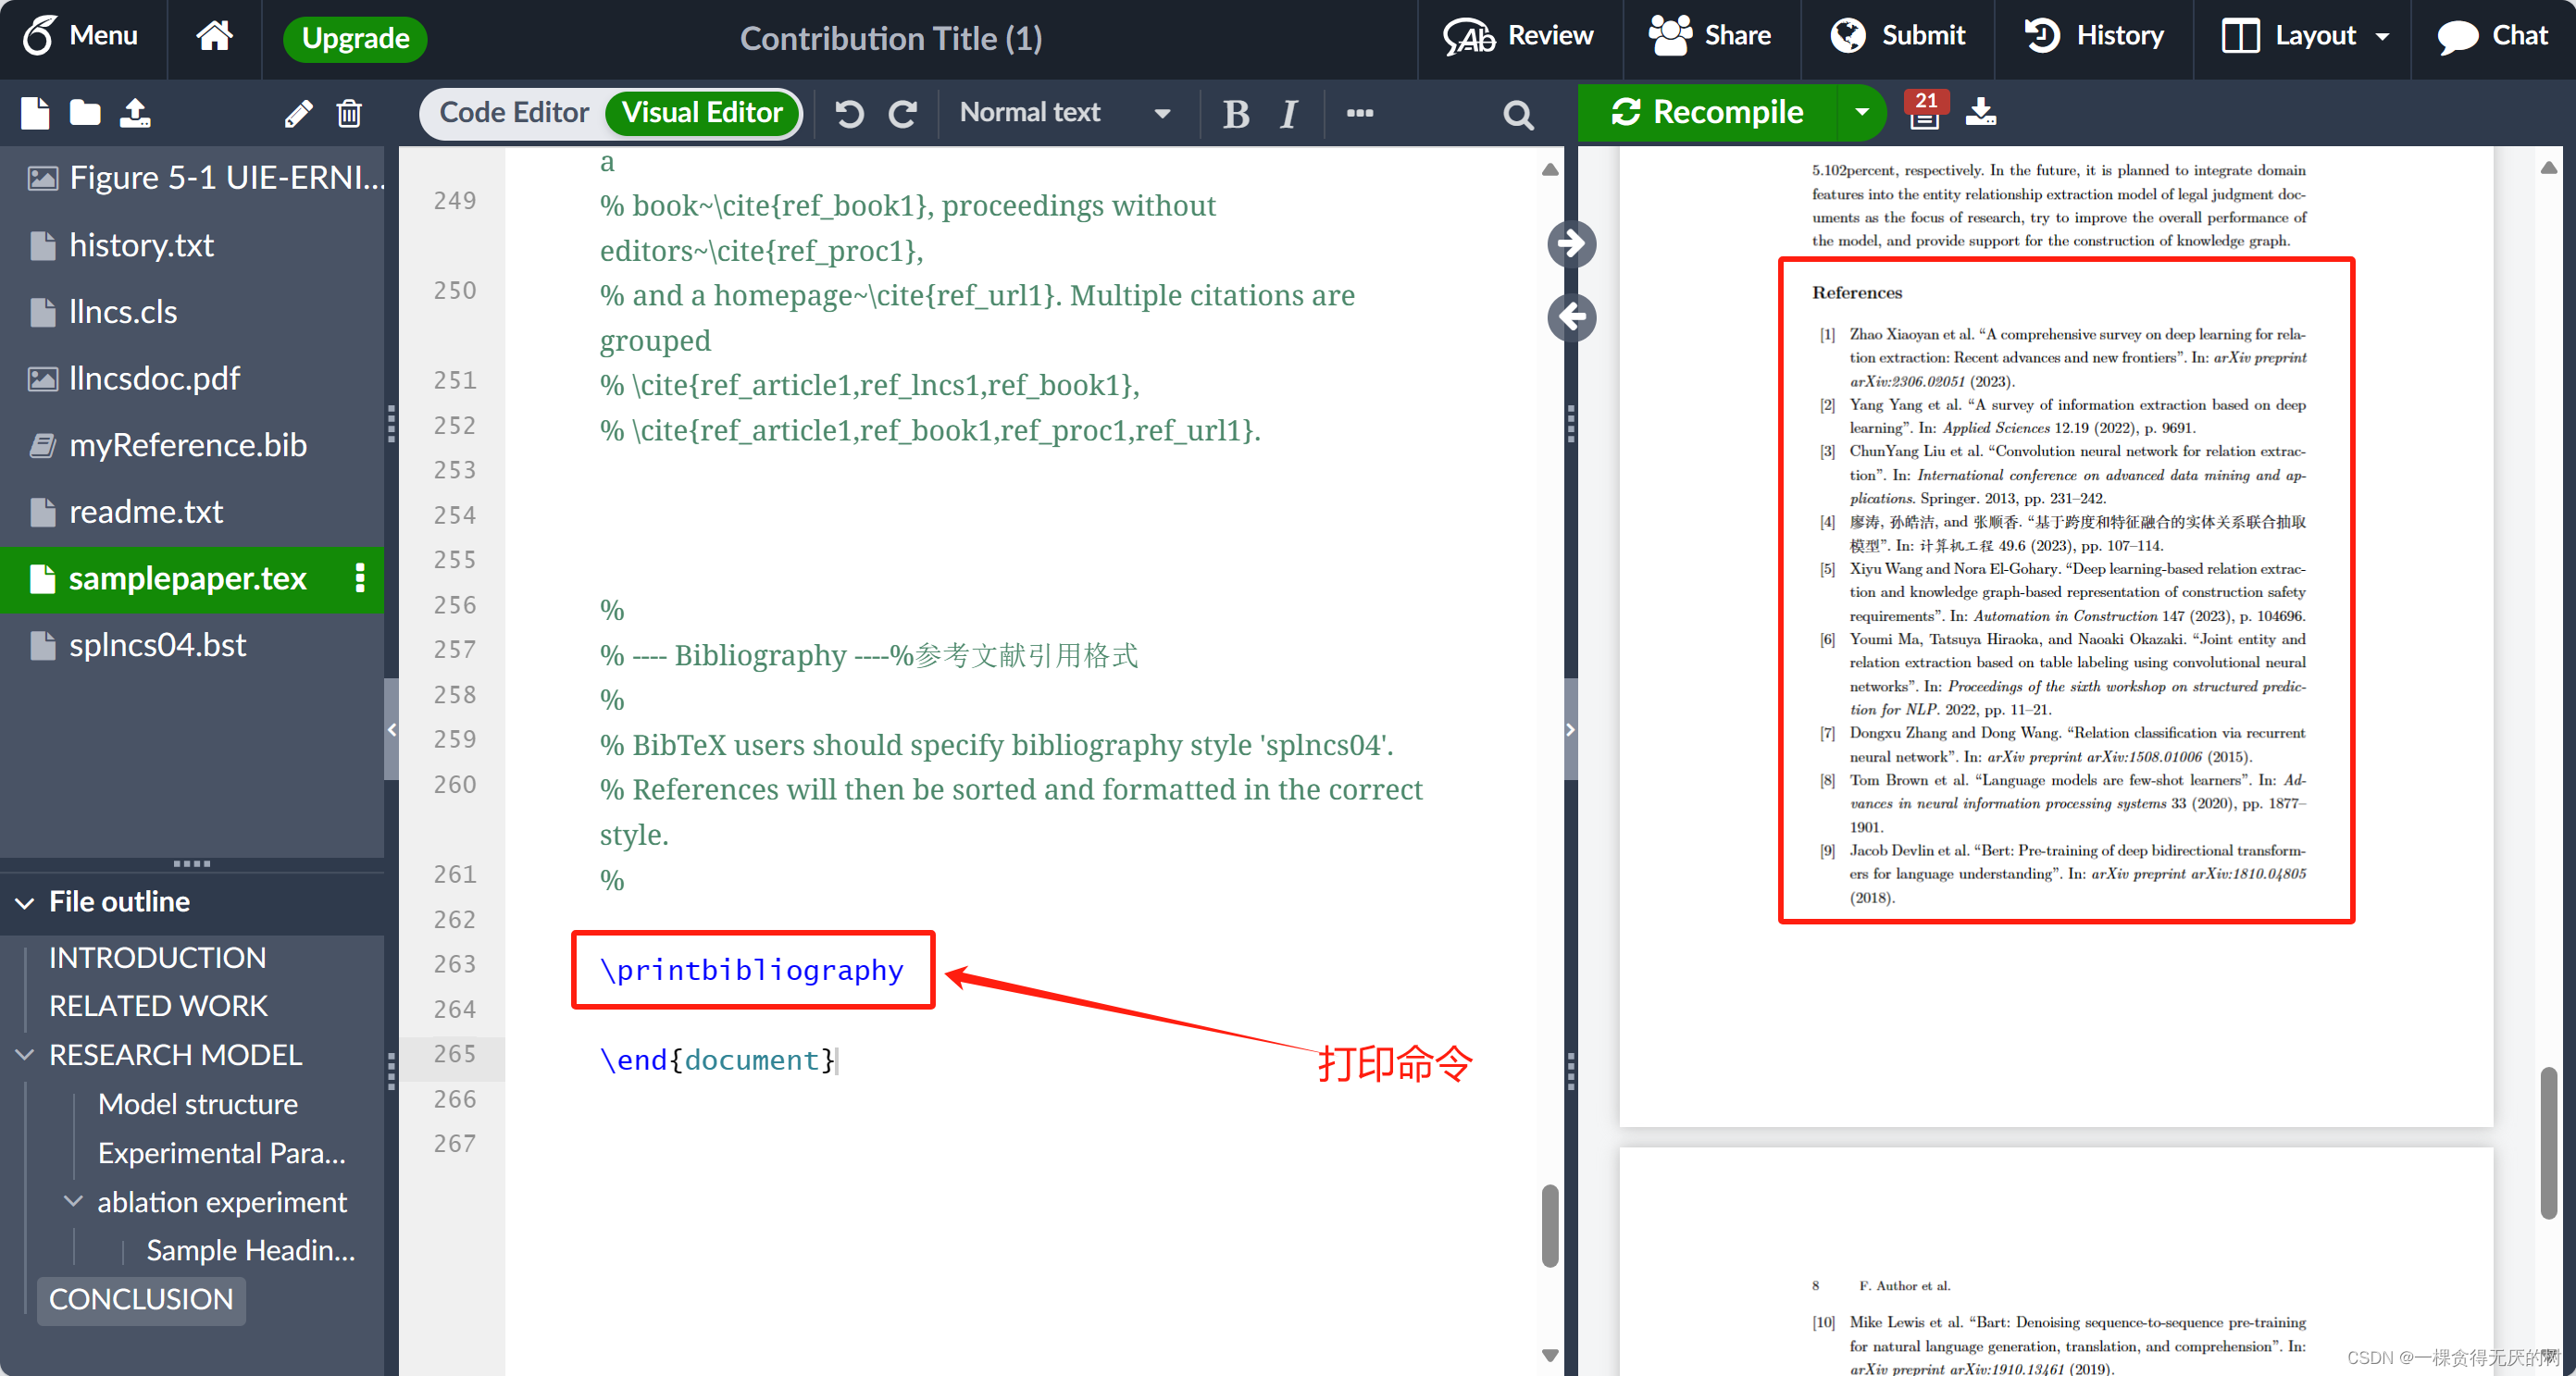Switch to Code Editor mode
Image resolution: width=2576 pixels, height=1376 pixels.
click(x=514, y=112)
